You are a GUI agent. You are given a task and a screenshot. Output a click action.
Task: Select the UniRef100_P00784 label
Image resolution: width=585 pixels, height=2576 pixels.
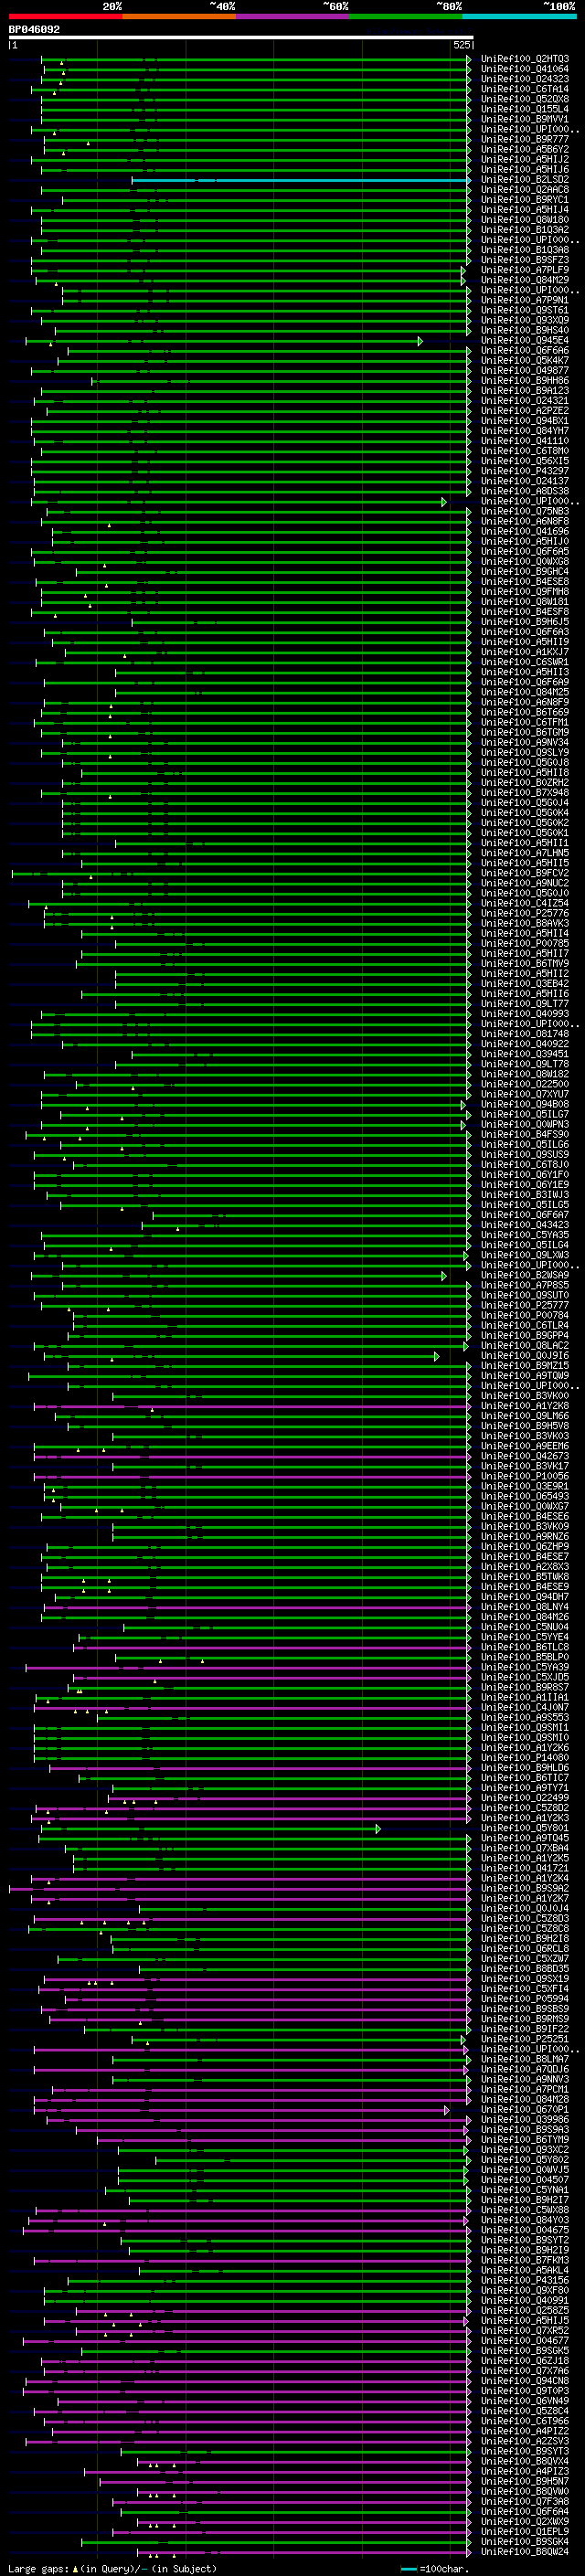525,1315
